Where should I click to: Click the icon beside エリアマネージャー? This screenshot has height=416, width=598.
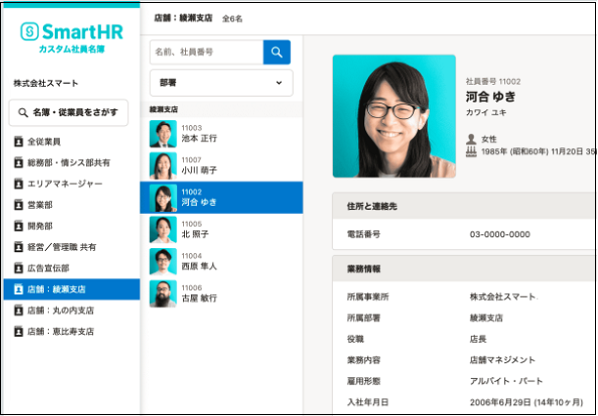click(x=18, y=184)
